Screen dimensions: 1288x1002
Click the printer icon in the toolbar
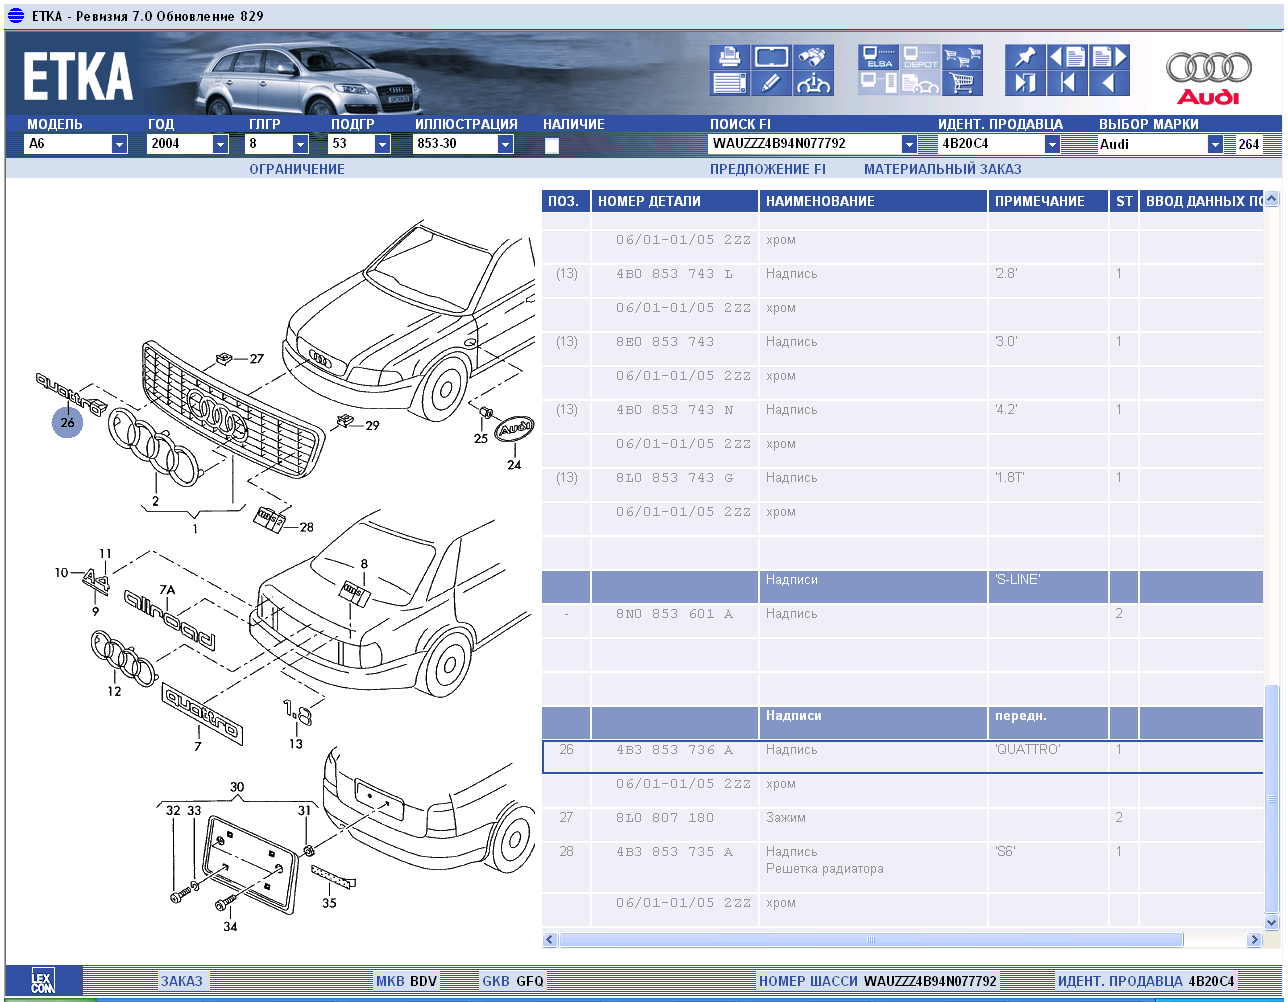click(729, 57)
